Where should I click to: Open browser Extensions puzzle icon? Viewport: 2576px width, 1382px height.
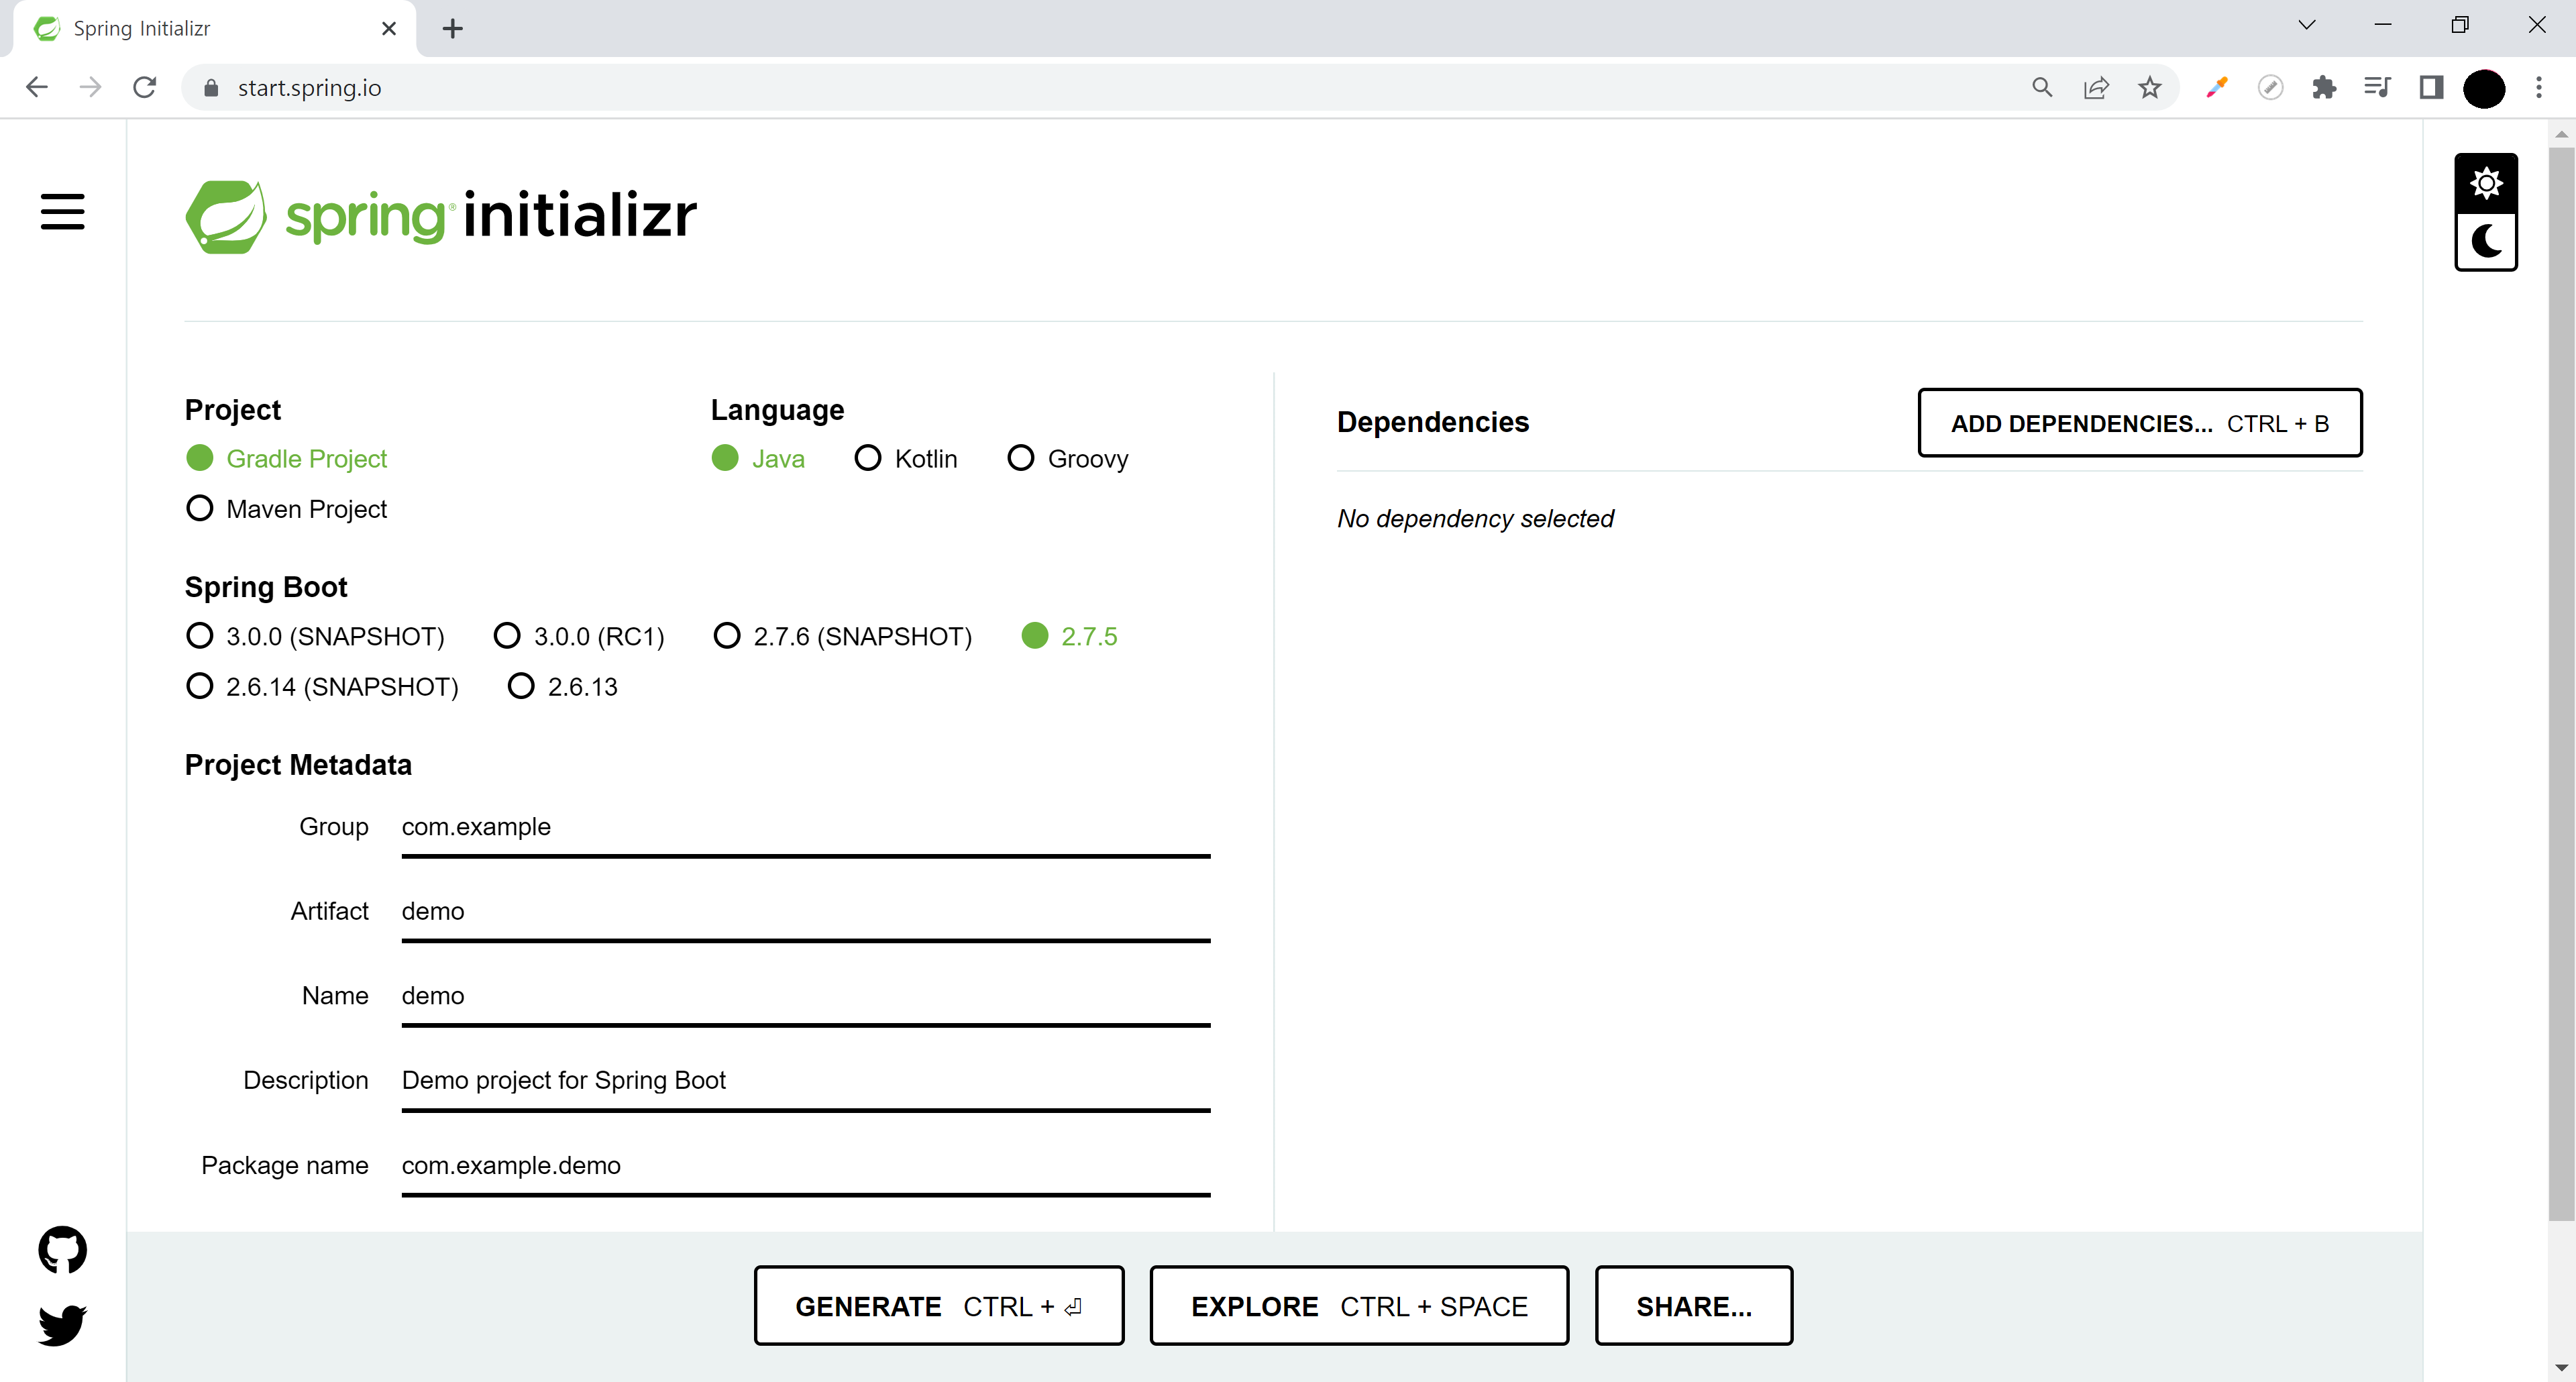tap(2323, 88)
